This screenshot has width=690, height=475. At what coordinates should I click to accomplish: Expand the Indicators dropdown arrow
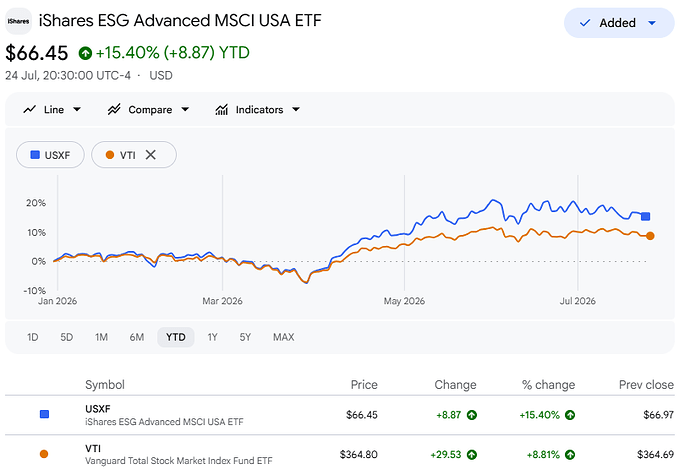(x=296, y=110)
